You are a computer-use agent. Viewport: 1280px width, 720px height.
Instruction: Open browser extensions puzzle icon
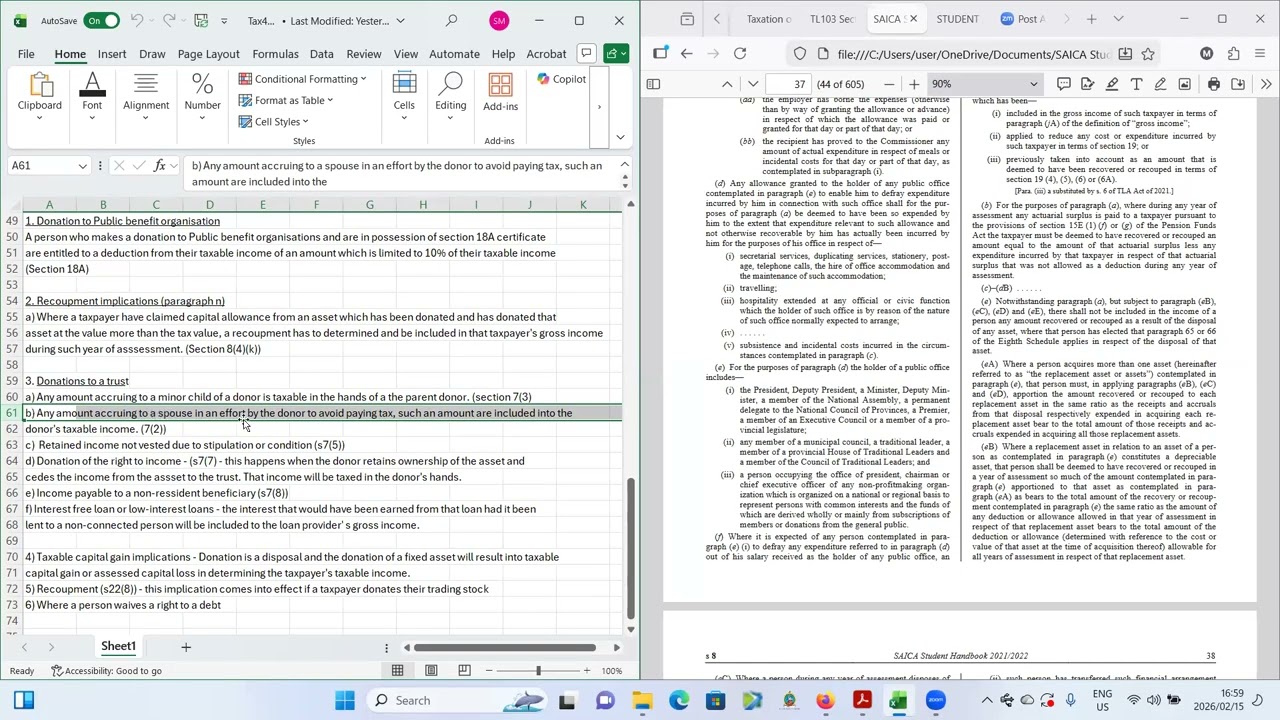click(x=1233, y=54)
